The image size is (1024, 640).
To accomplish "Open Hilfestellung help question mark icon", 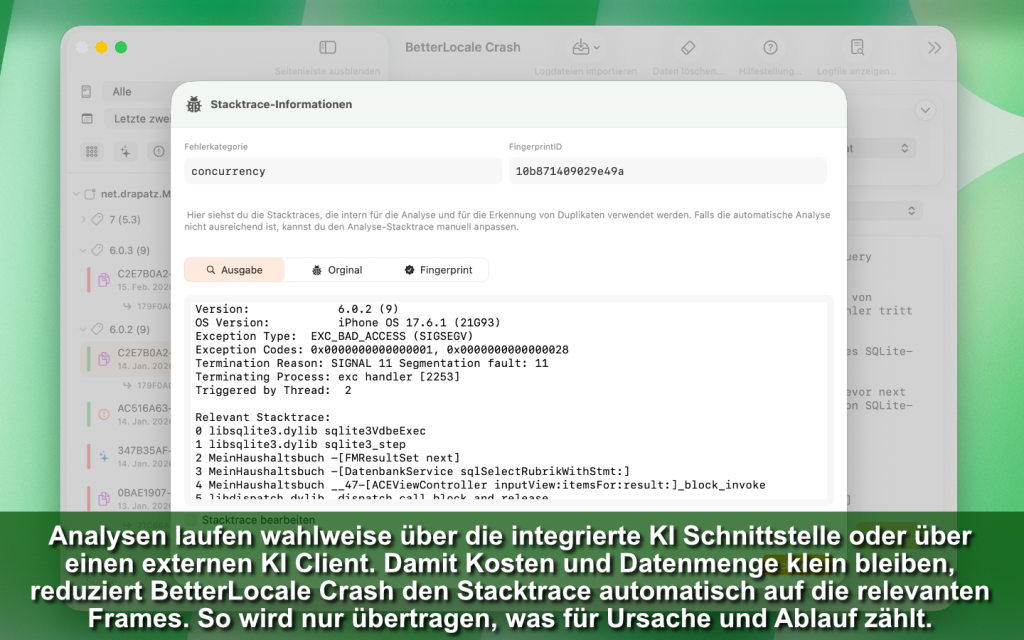I will coord(770,48).
